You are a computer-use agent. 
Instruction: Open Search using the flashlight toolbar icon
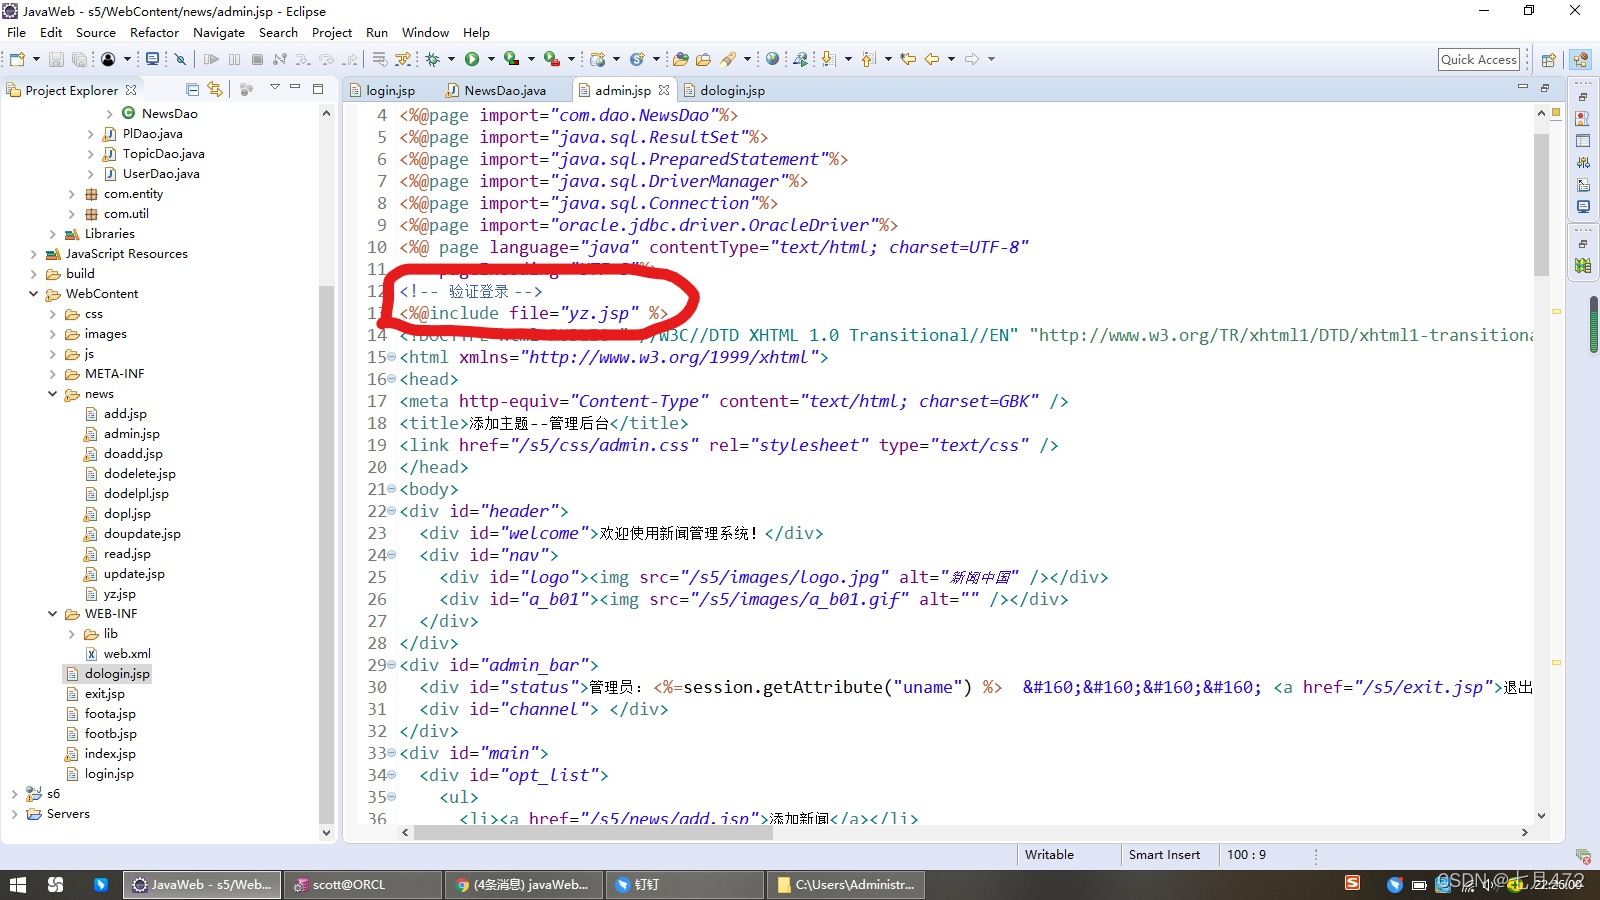pos(729,59)
